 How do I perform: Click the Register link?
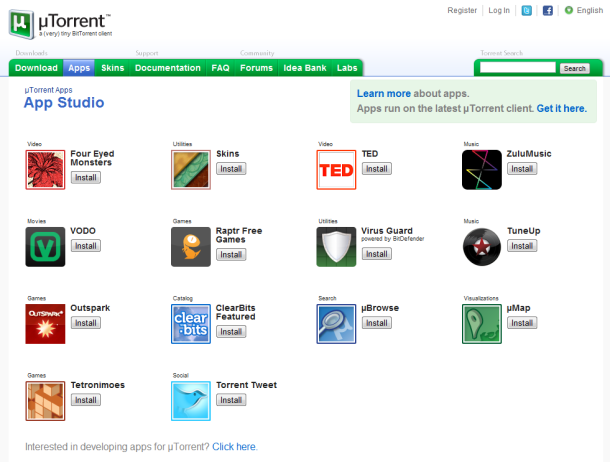tap(462, 10)
